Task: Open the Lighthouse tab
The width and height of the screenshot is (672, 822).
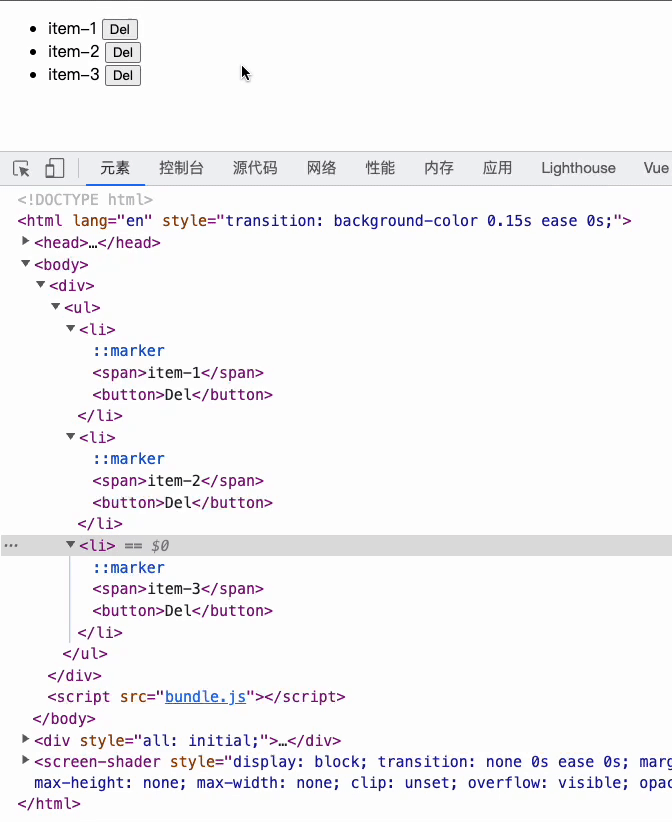Action: (x=579, y=168)
